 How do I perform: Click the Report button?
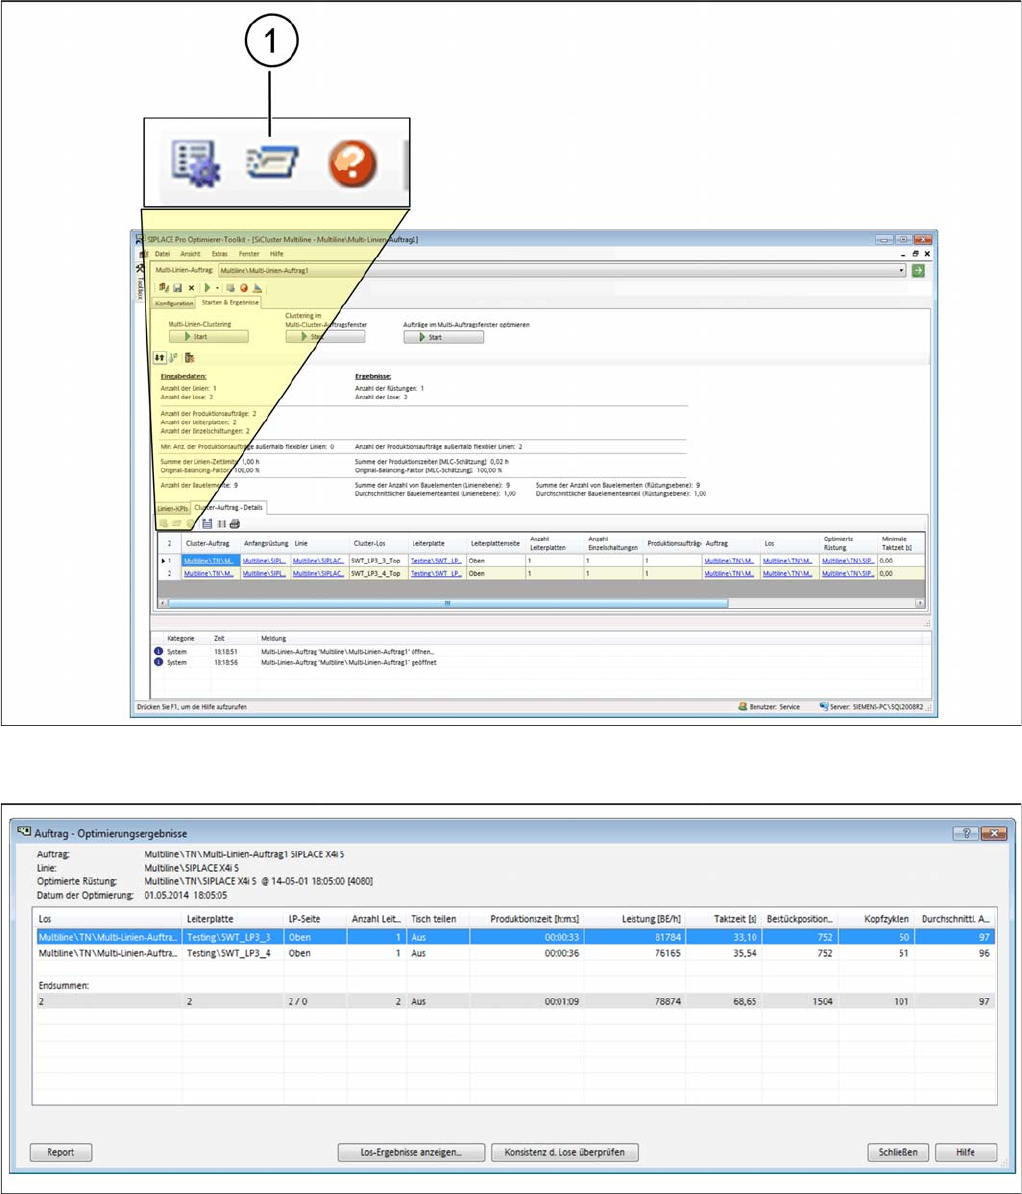coord(61,1152)
